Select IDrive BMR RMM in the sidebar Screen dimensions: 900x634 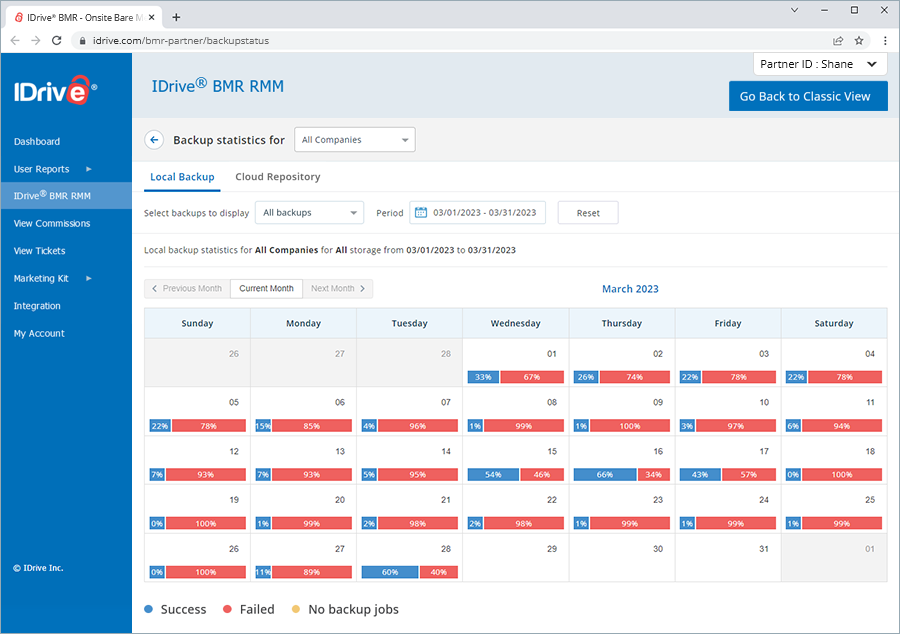click(66, 196)
